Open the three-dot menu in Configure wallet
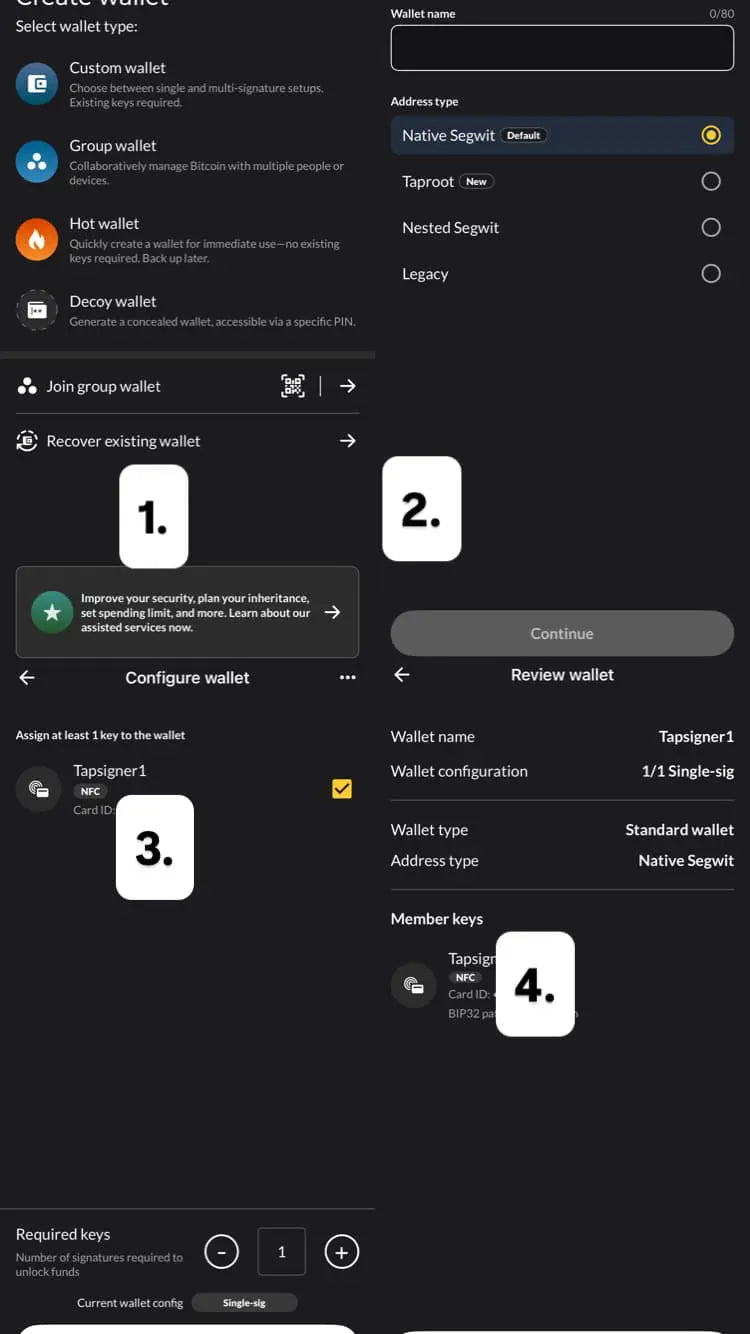 coord(347,678)
